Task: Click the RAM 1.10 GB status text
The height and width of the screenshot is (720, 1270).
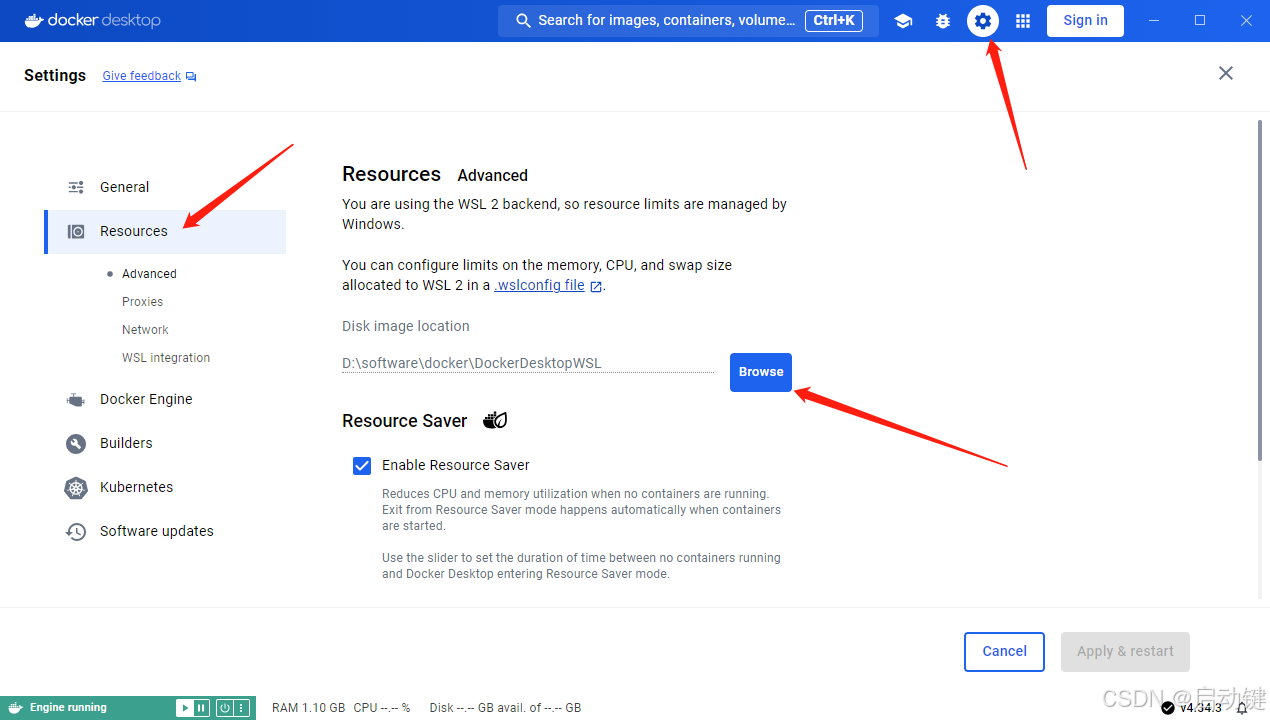Action: (x=309, y=708)
